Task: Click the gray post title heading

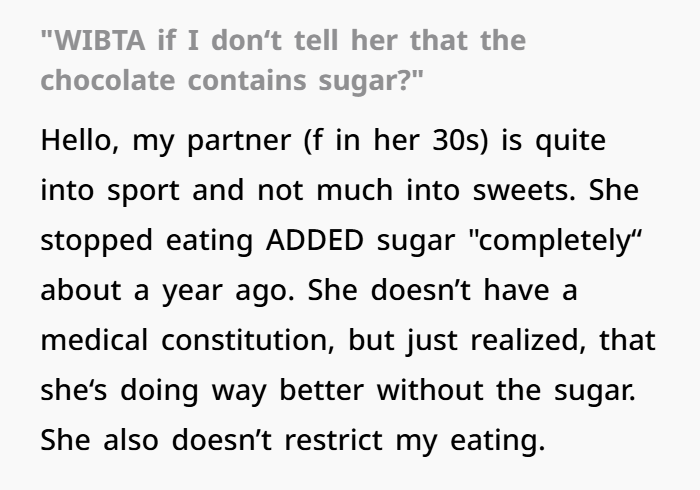Action: [283, 60]
